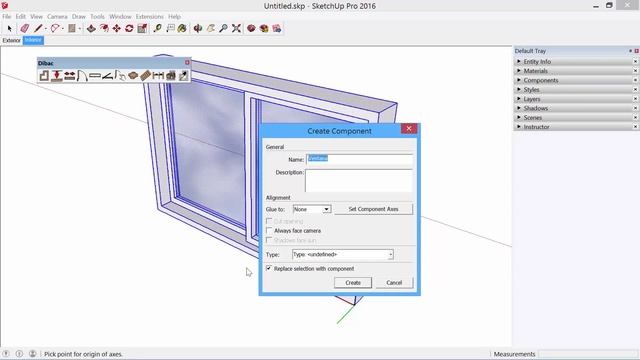Close the Create Component dialog

[409, 129]
